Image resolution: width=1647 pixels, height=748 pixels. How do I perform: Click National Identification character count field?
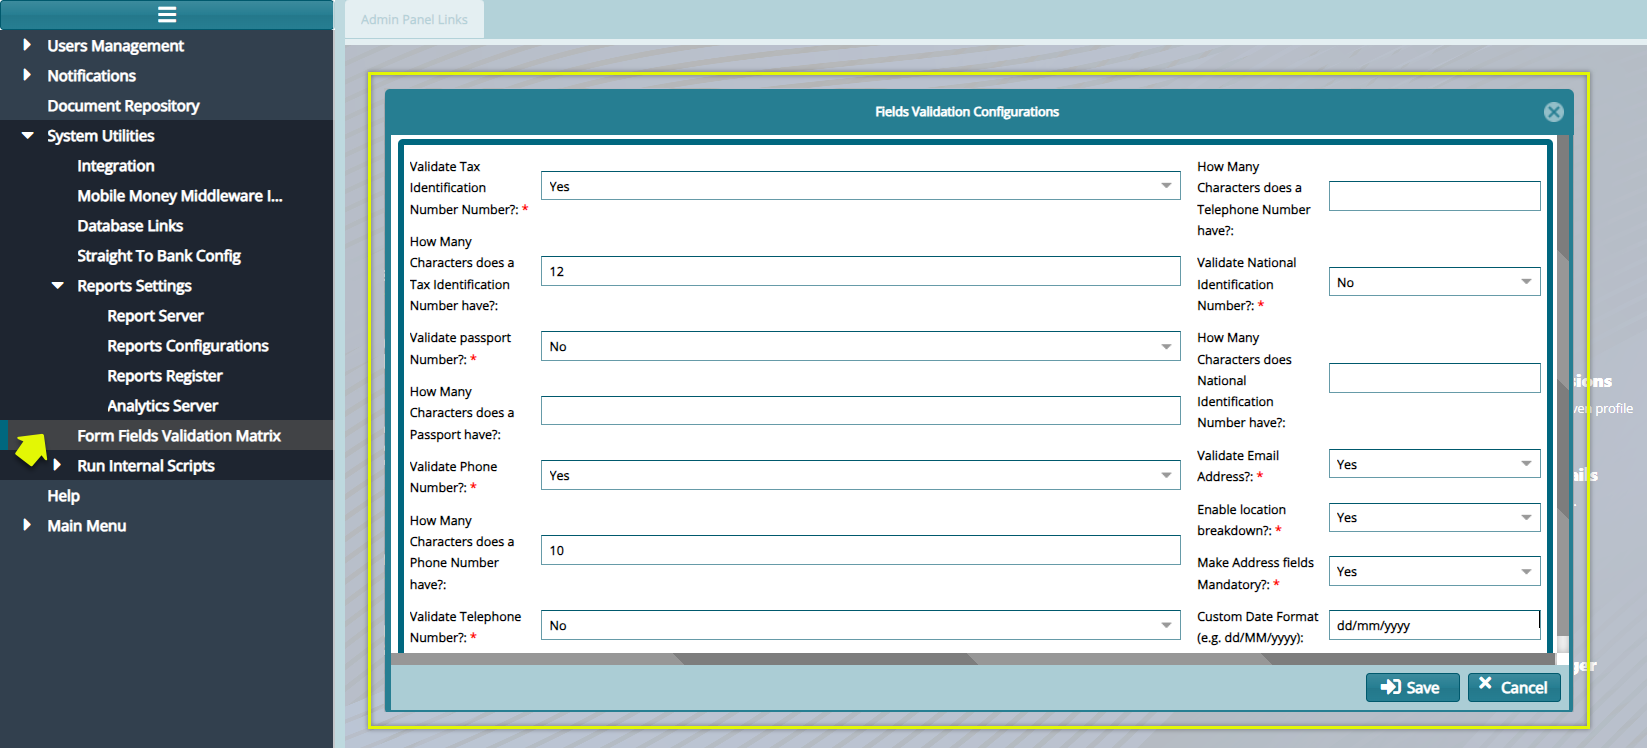[x=1435, y=378]
